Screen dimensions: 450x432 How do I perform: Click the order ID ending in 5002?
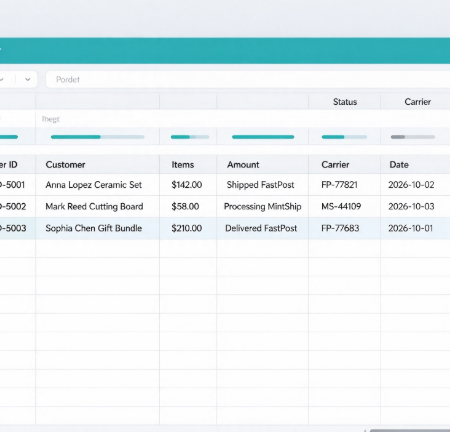(13, 207)
